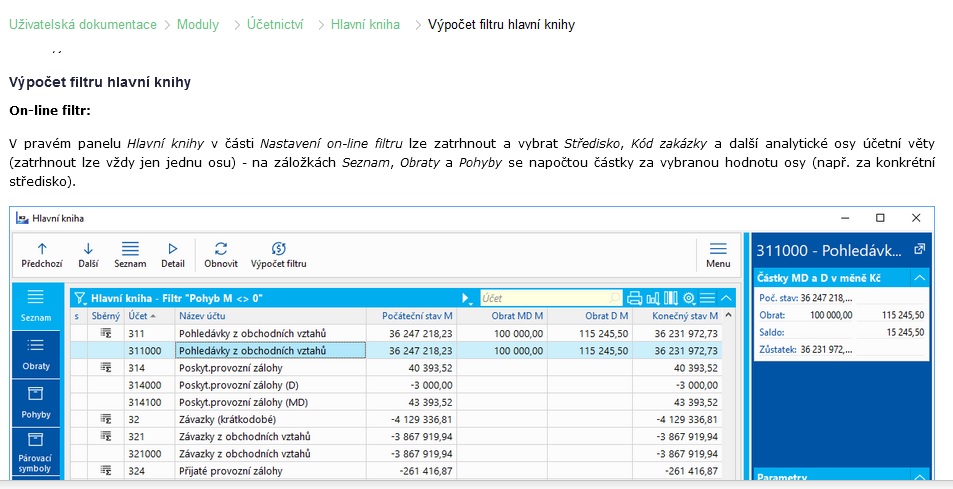953x489 pixels.
Task: Click the scrollbar up arrow in the grid
Action: click(x=728, y=316)
